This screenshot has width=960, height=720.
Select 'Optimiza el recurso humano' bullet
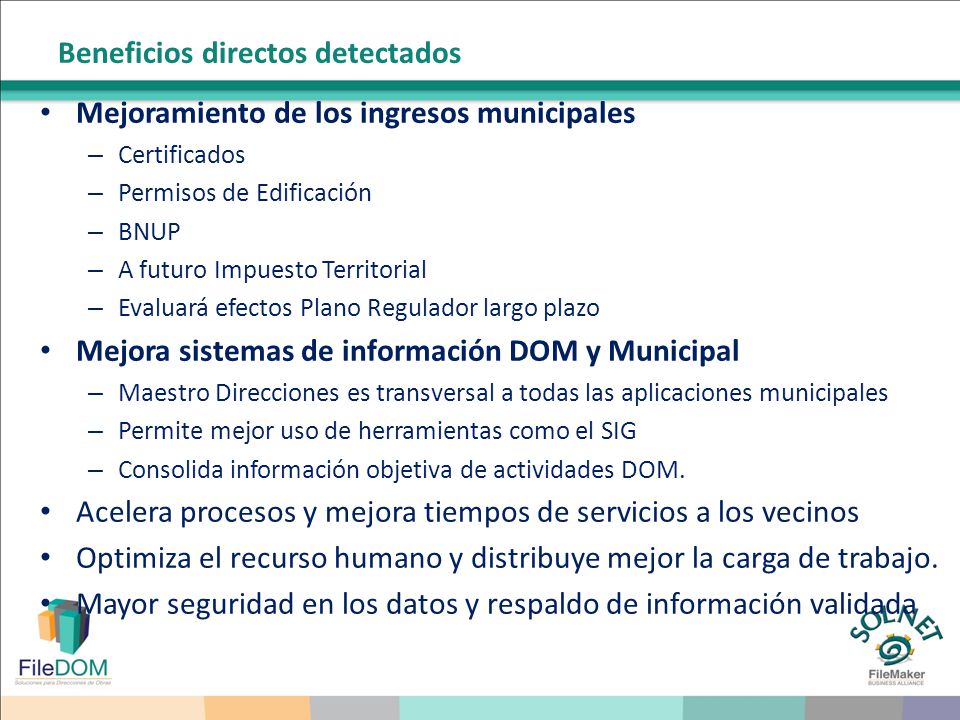pyautogui.click(x=507, y=558)
